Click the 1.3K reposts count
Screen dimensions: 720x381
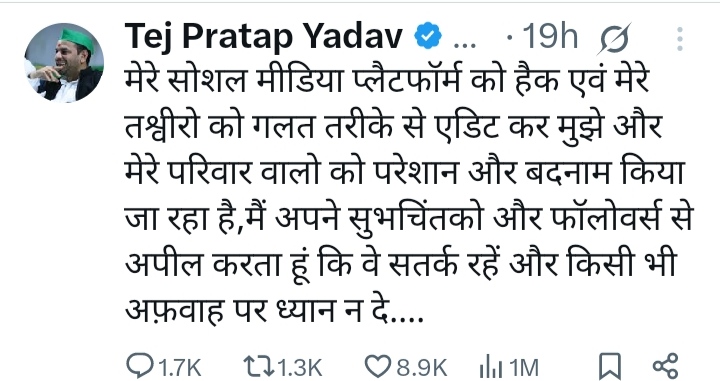click(300, 368)
